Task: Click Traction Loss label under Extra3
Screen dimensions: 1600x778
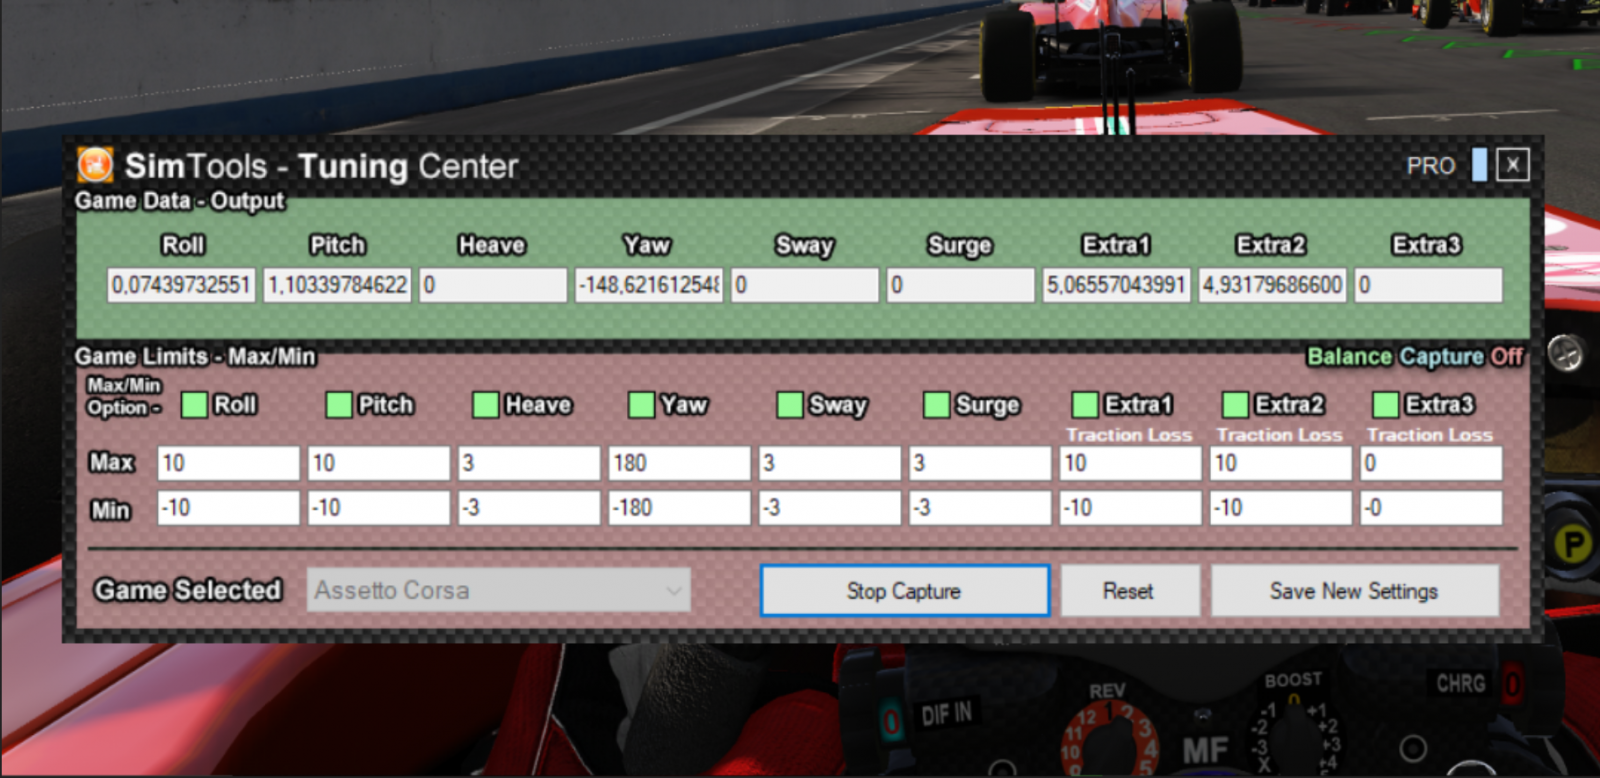Action: (x=1430, y=435)
